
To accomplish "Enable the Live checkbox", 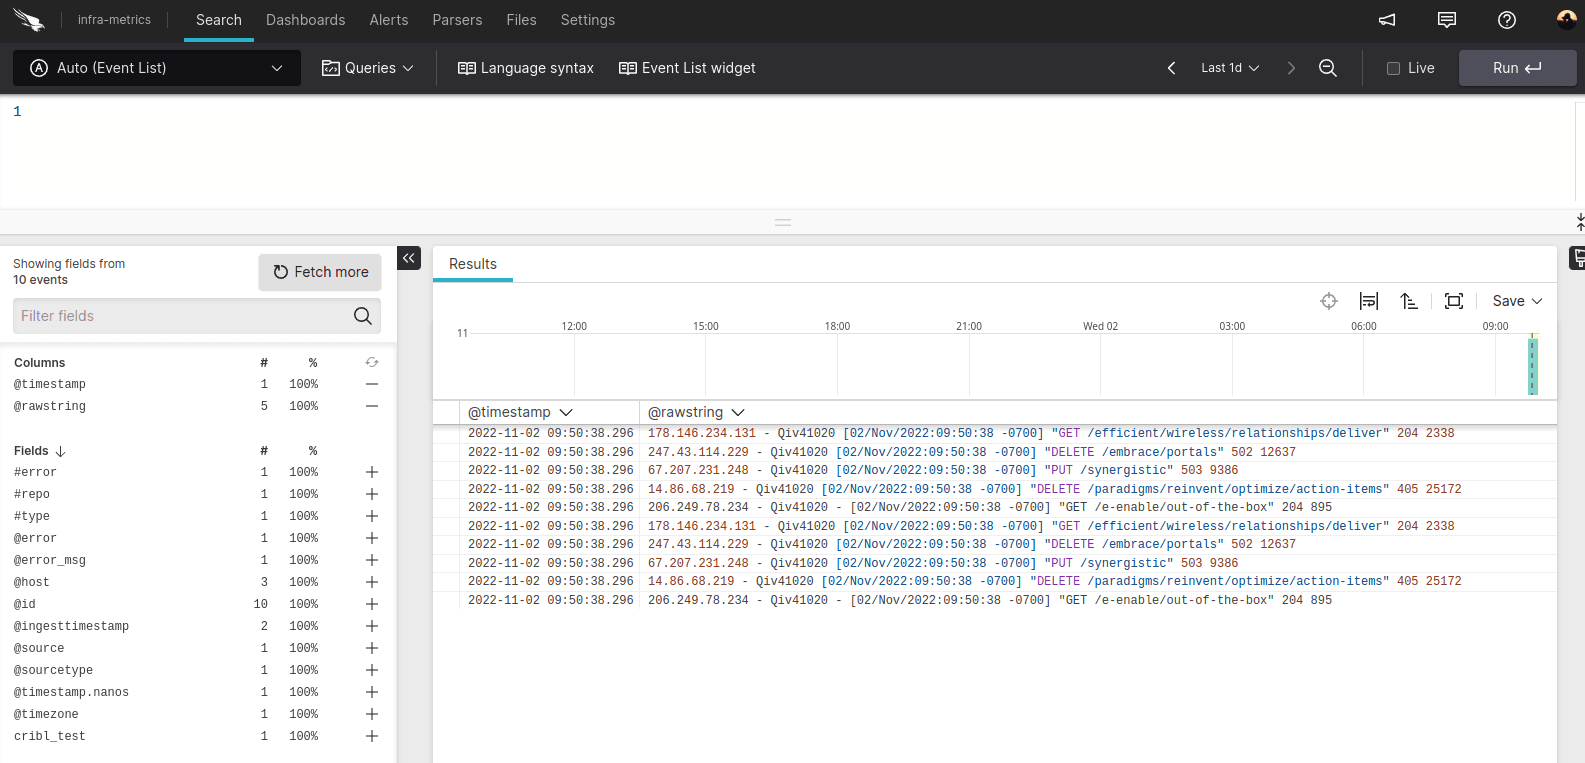I will [1393, 68].
